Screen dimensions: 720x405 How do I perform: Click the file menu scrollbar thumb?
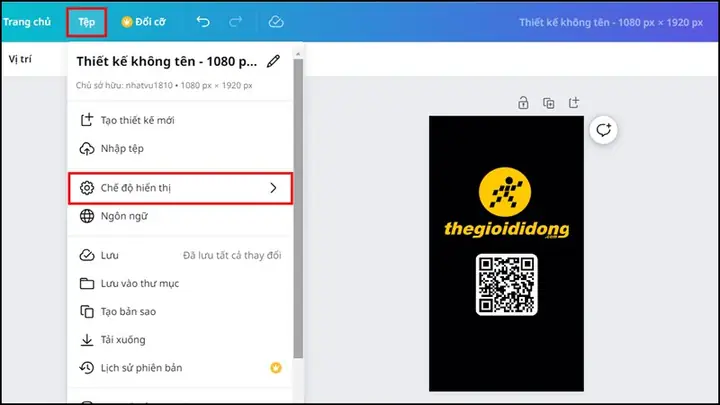pyautogui.click(x=298, y=208)
